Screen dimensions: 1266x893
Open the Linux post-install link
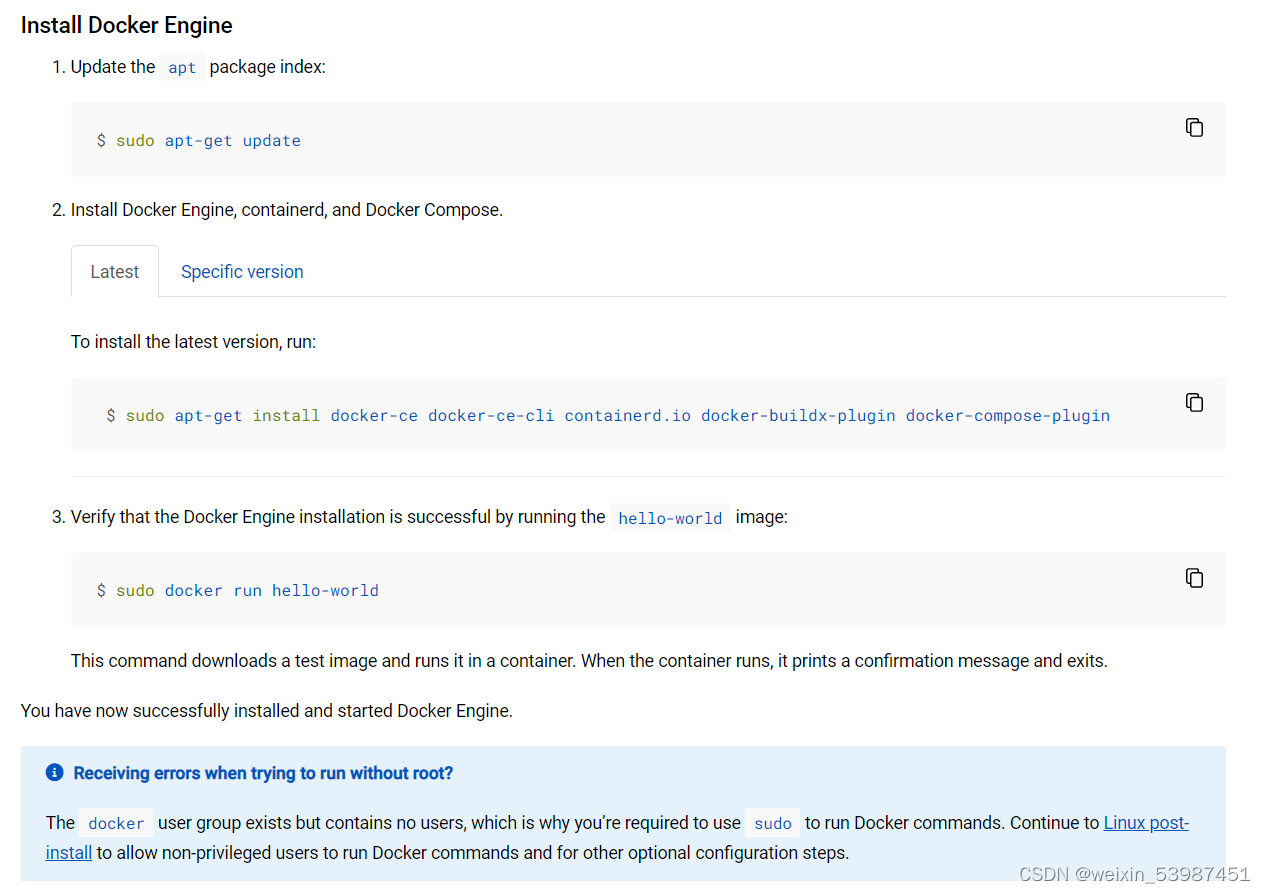pos(1146,822)
